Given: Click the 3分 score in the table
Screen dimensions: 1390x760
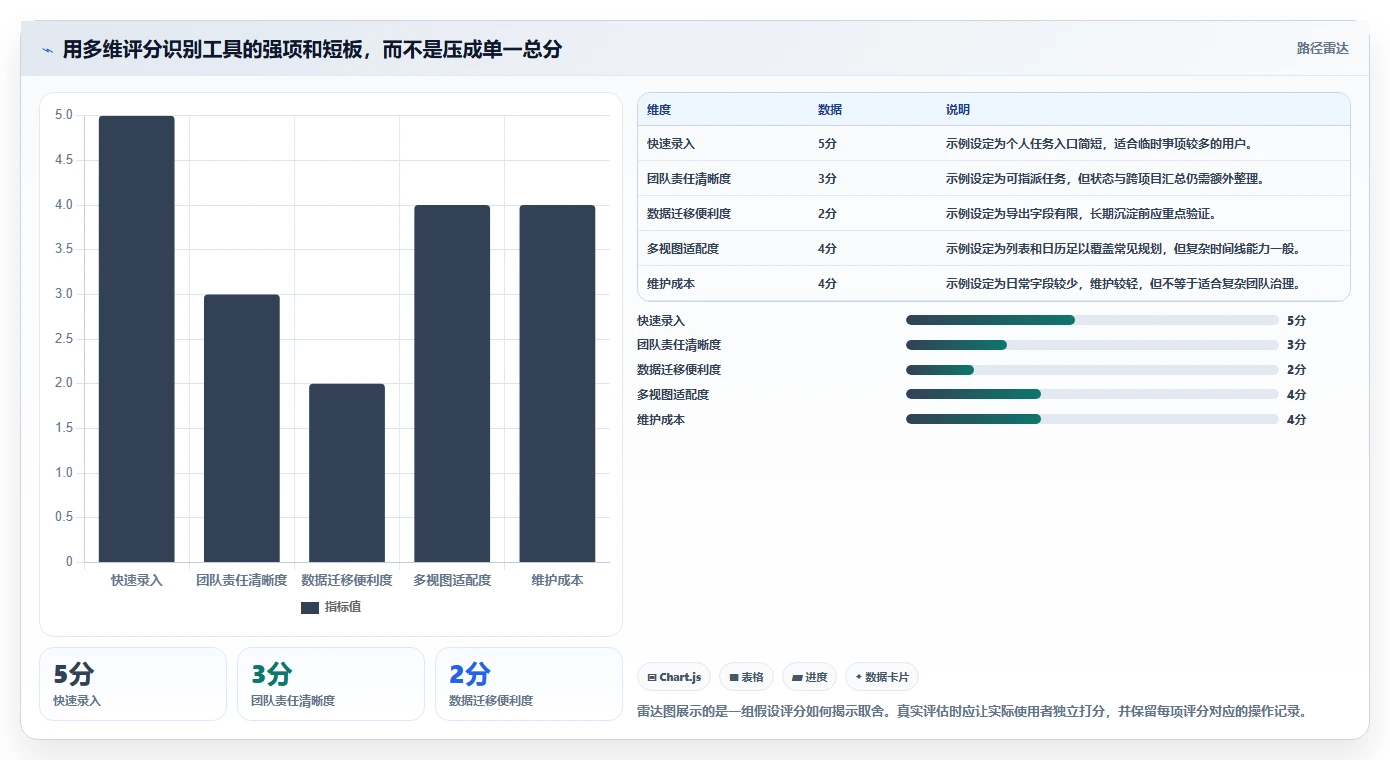Looking at the screenshot, I should [827, 179].
